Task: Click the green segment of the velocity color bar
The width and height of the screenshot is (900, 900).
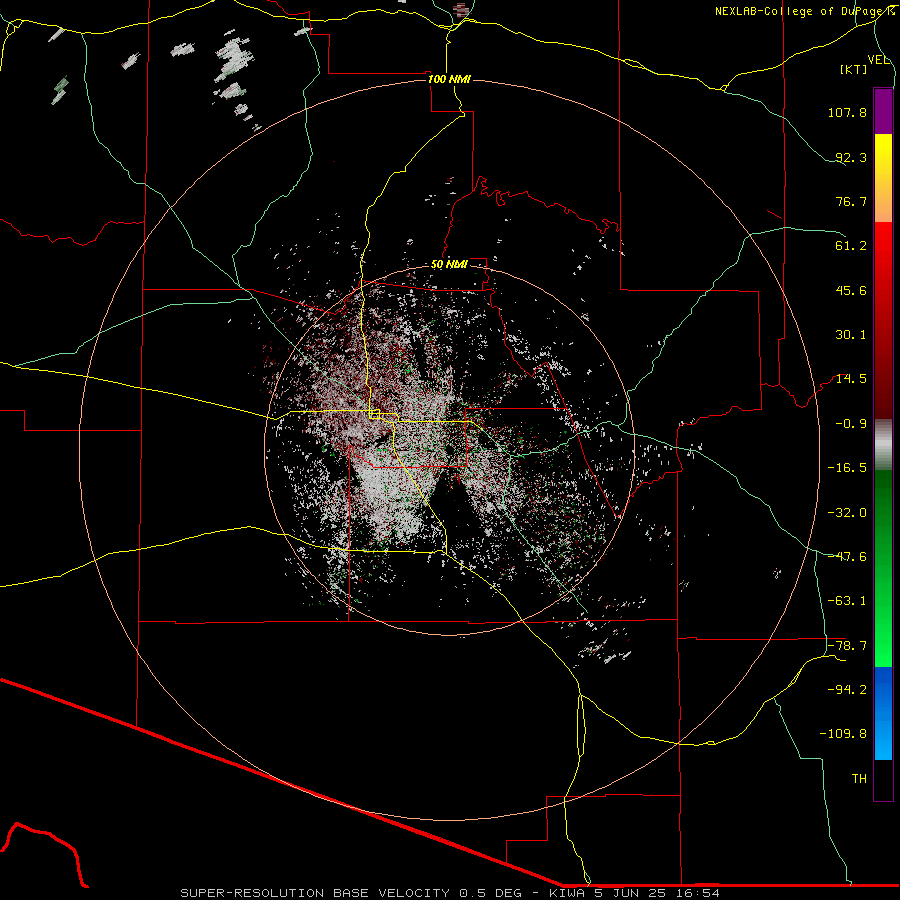Action: click(883, 568)
